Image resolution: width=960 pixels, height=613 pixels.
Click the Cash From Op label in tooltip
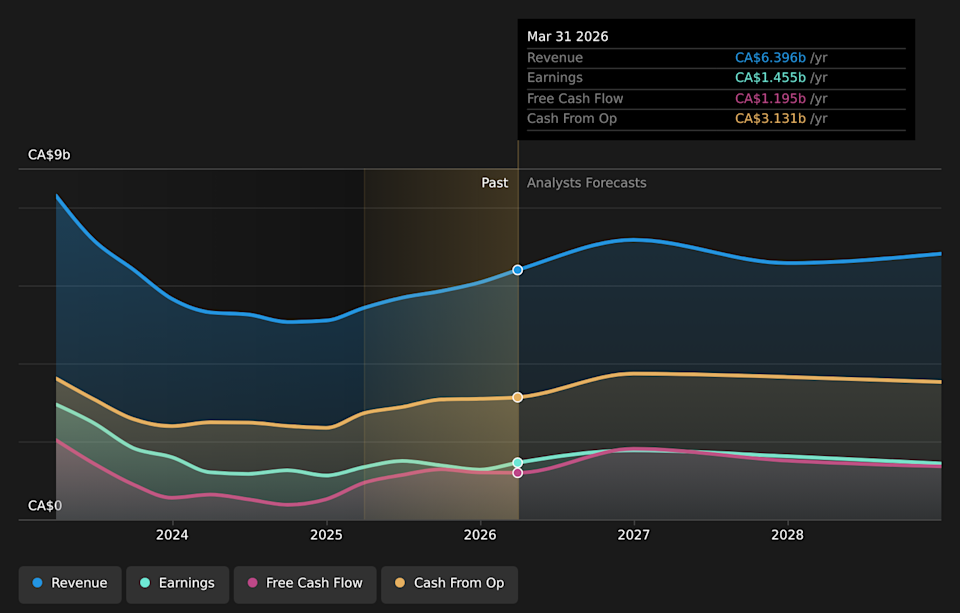coord(572,119)
